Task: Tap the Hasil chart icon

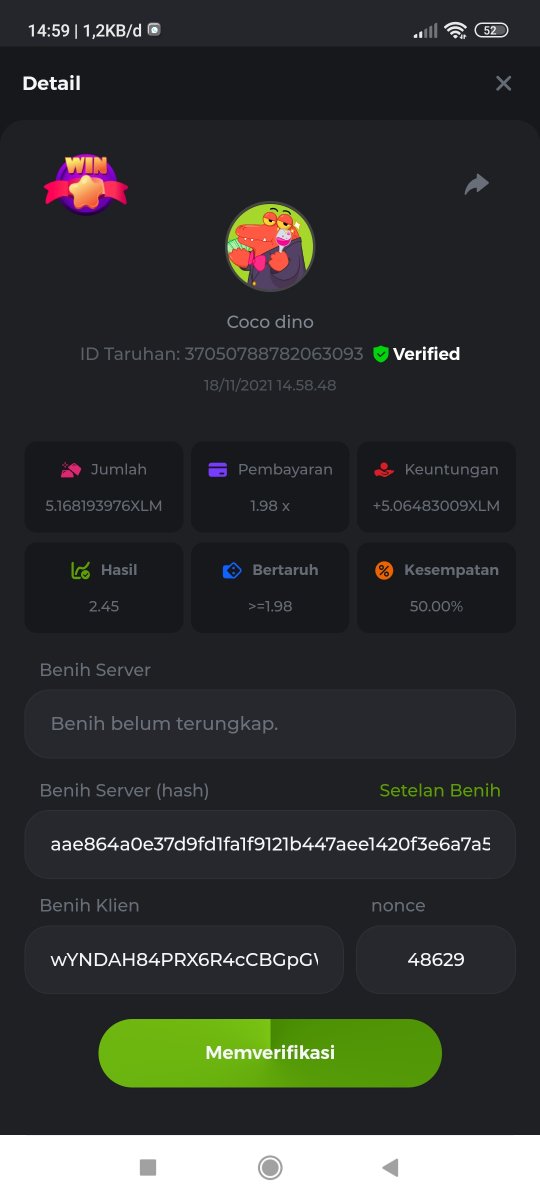Action: 81,570
